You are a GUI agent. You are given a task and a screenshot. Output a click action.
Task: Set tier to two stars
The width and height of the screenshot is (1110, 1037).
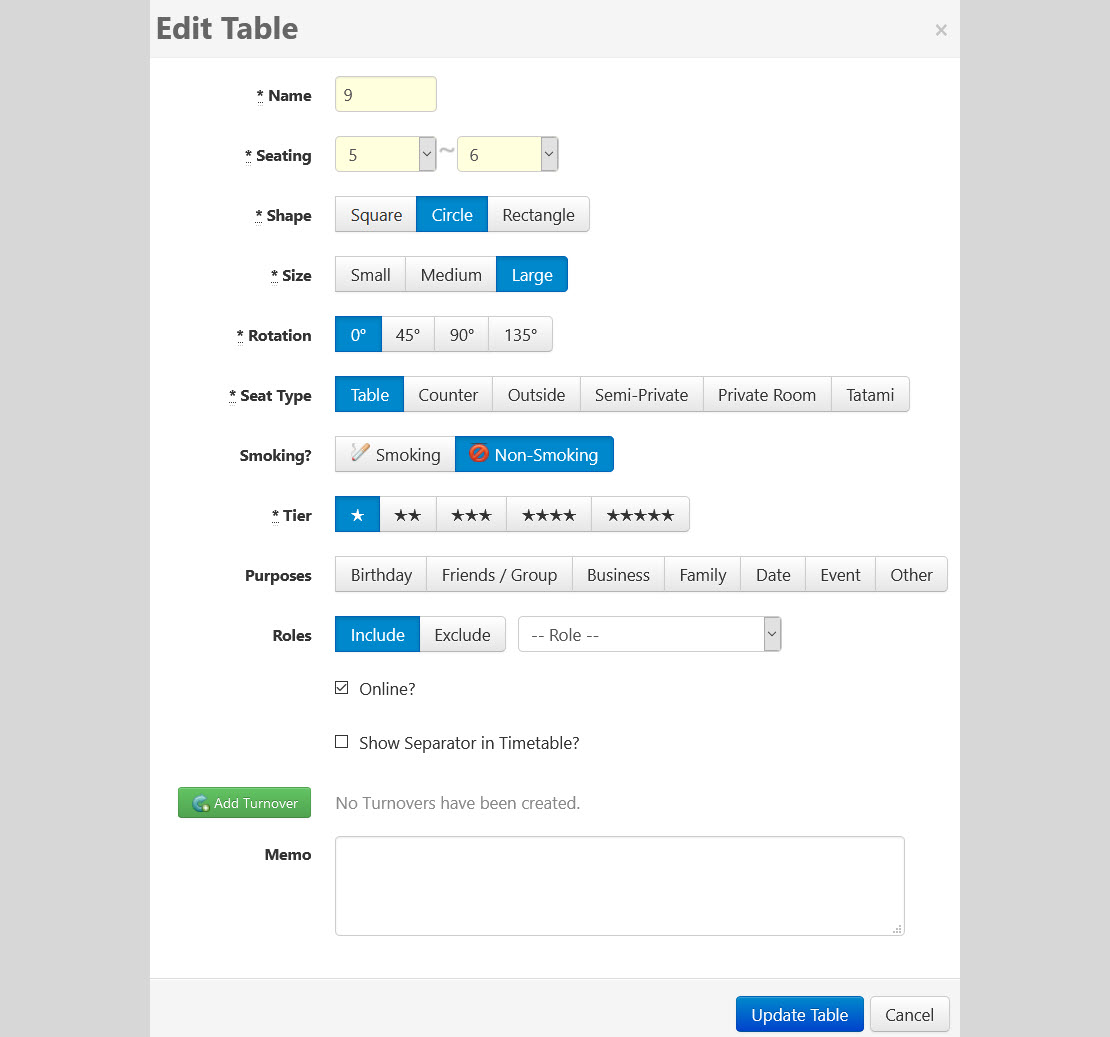(x=408, y=515)
